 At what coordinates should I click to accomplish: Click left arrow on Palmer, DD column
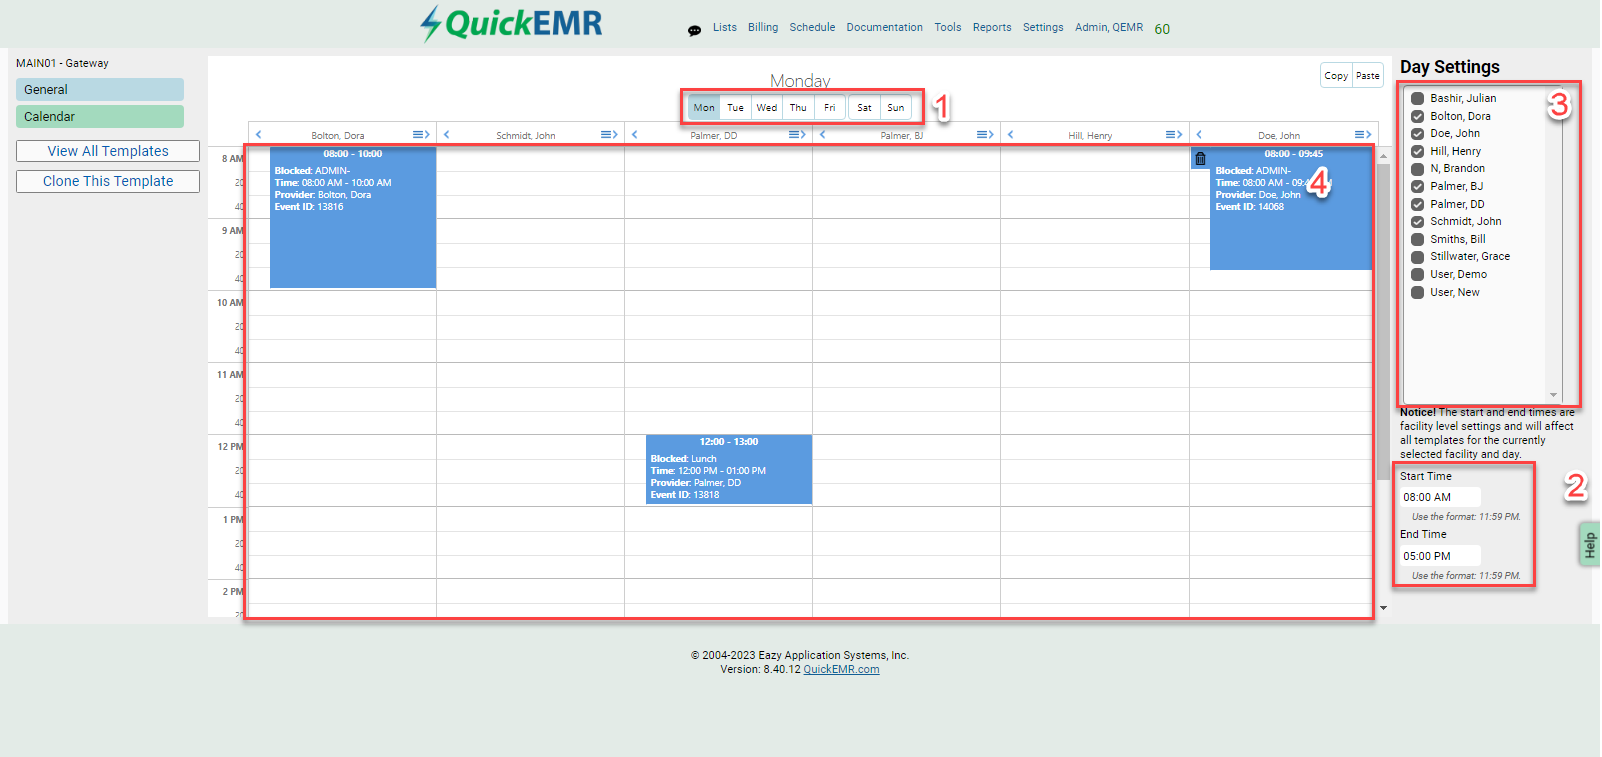[x=634, y=134]
